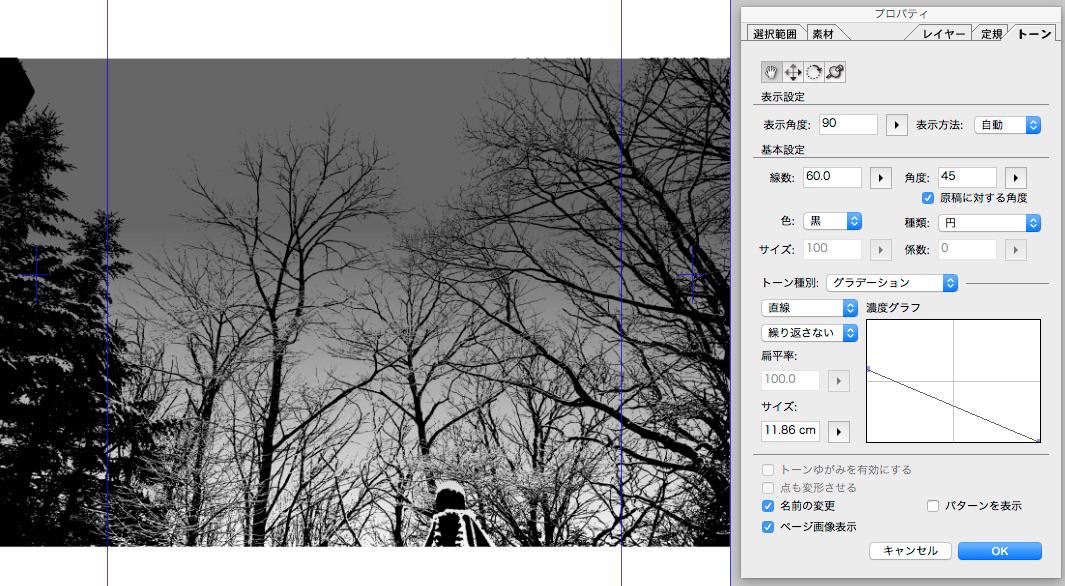
Task: Click the キャンセル button
Action: click(910, 551)
